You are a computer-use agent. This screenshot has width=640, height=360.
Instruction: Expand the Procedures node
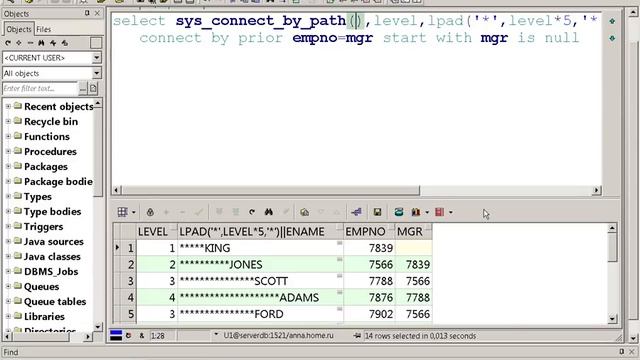tap(8, 151)
